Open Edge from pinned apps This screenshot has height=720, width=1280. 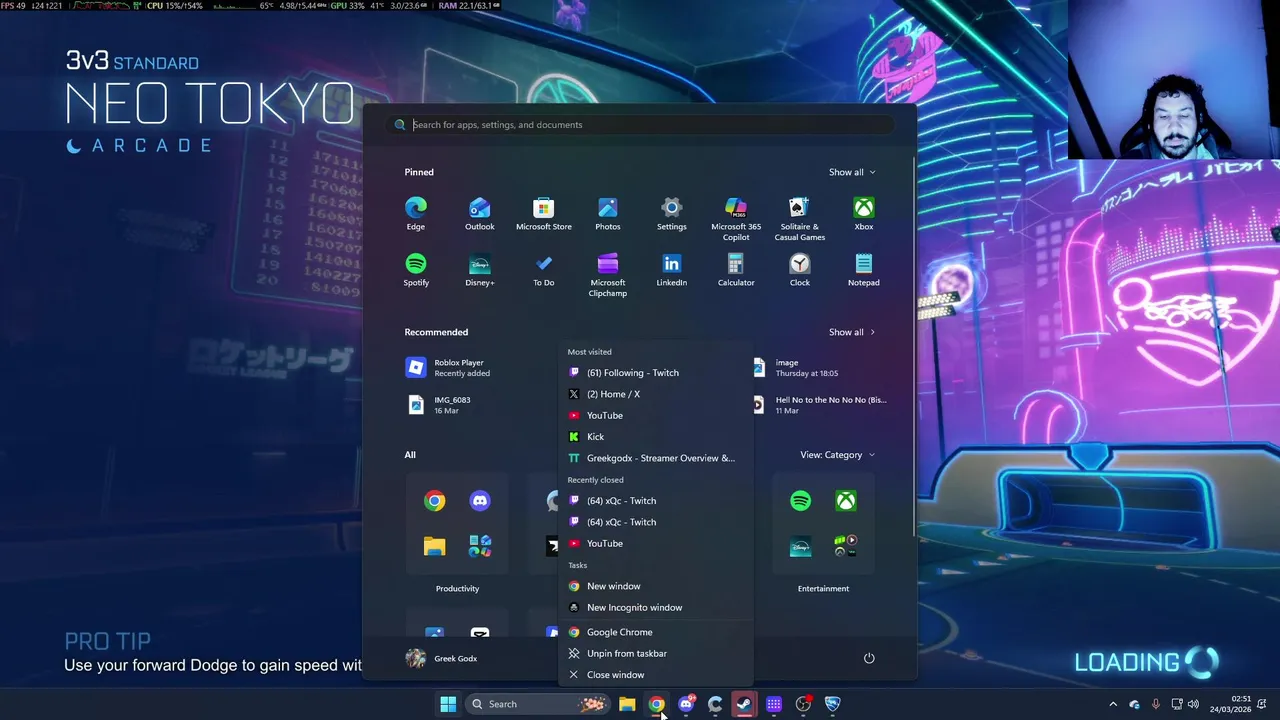(x=416, y=213)
